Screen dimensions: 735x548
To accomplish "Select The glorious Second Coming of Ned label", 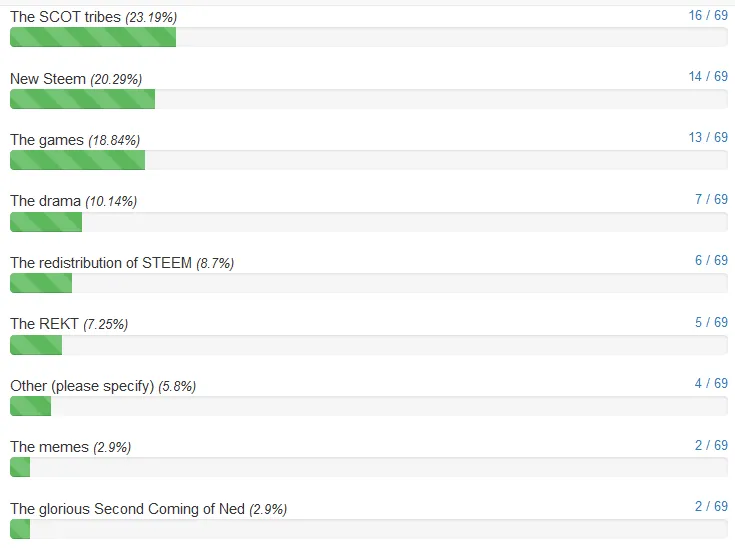I will pos(128,509).
